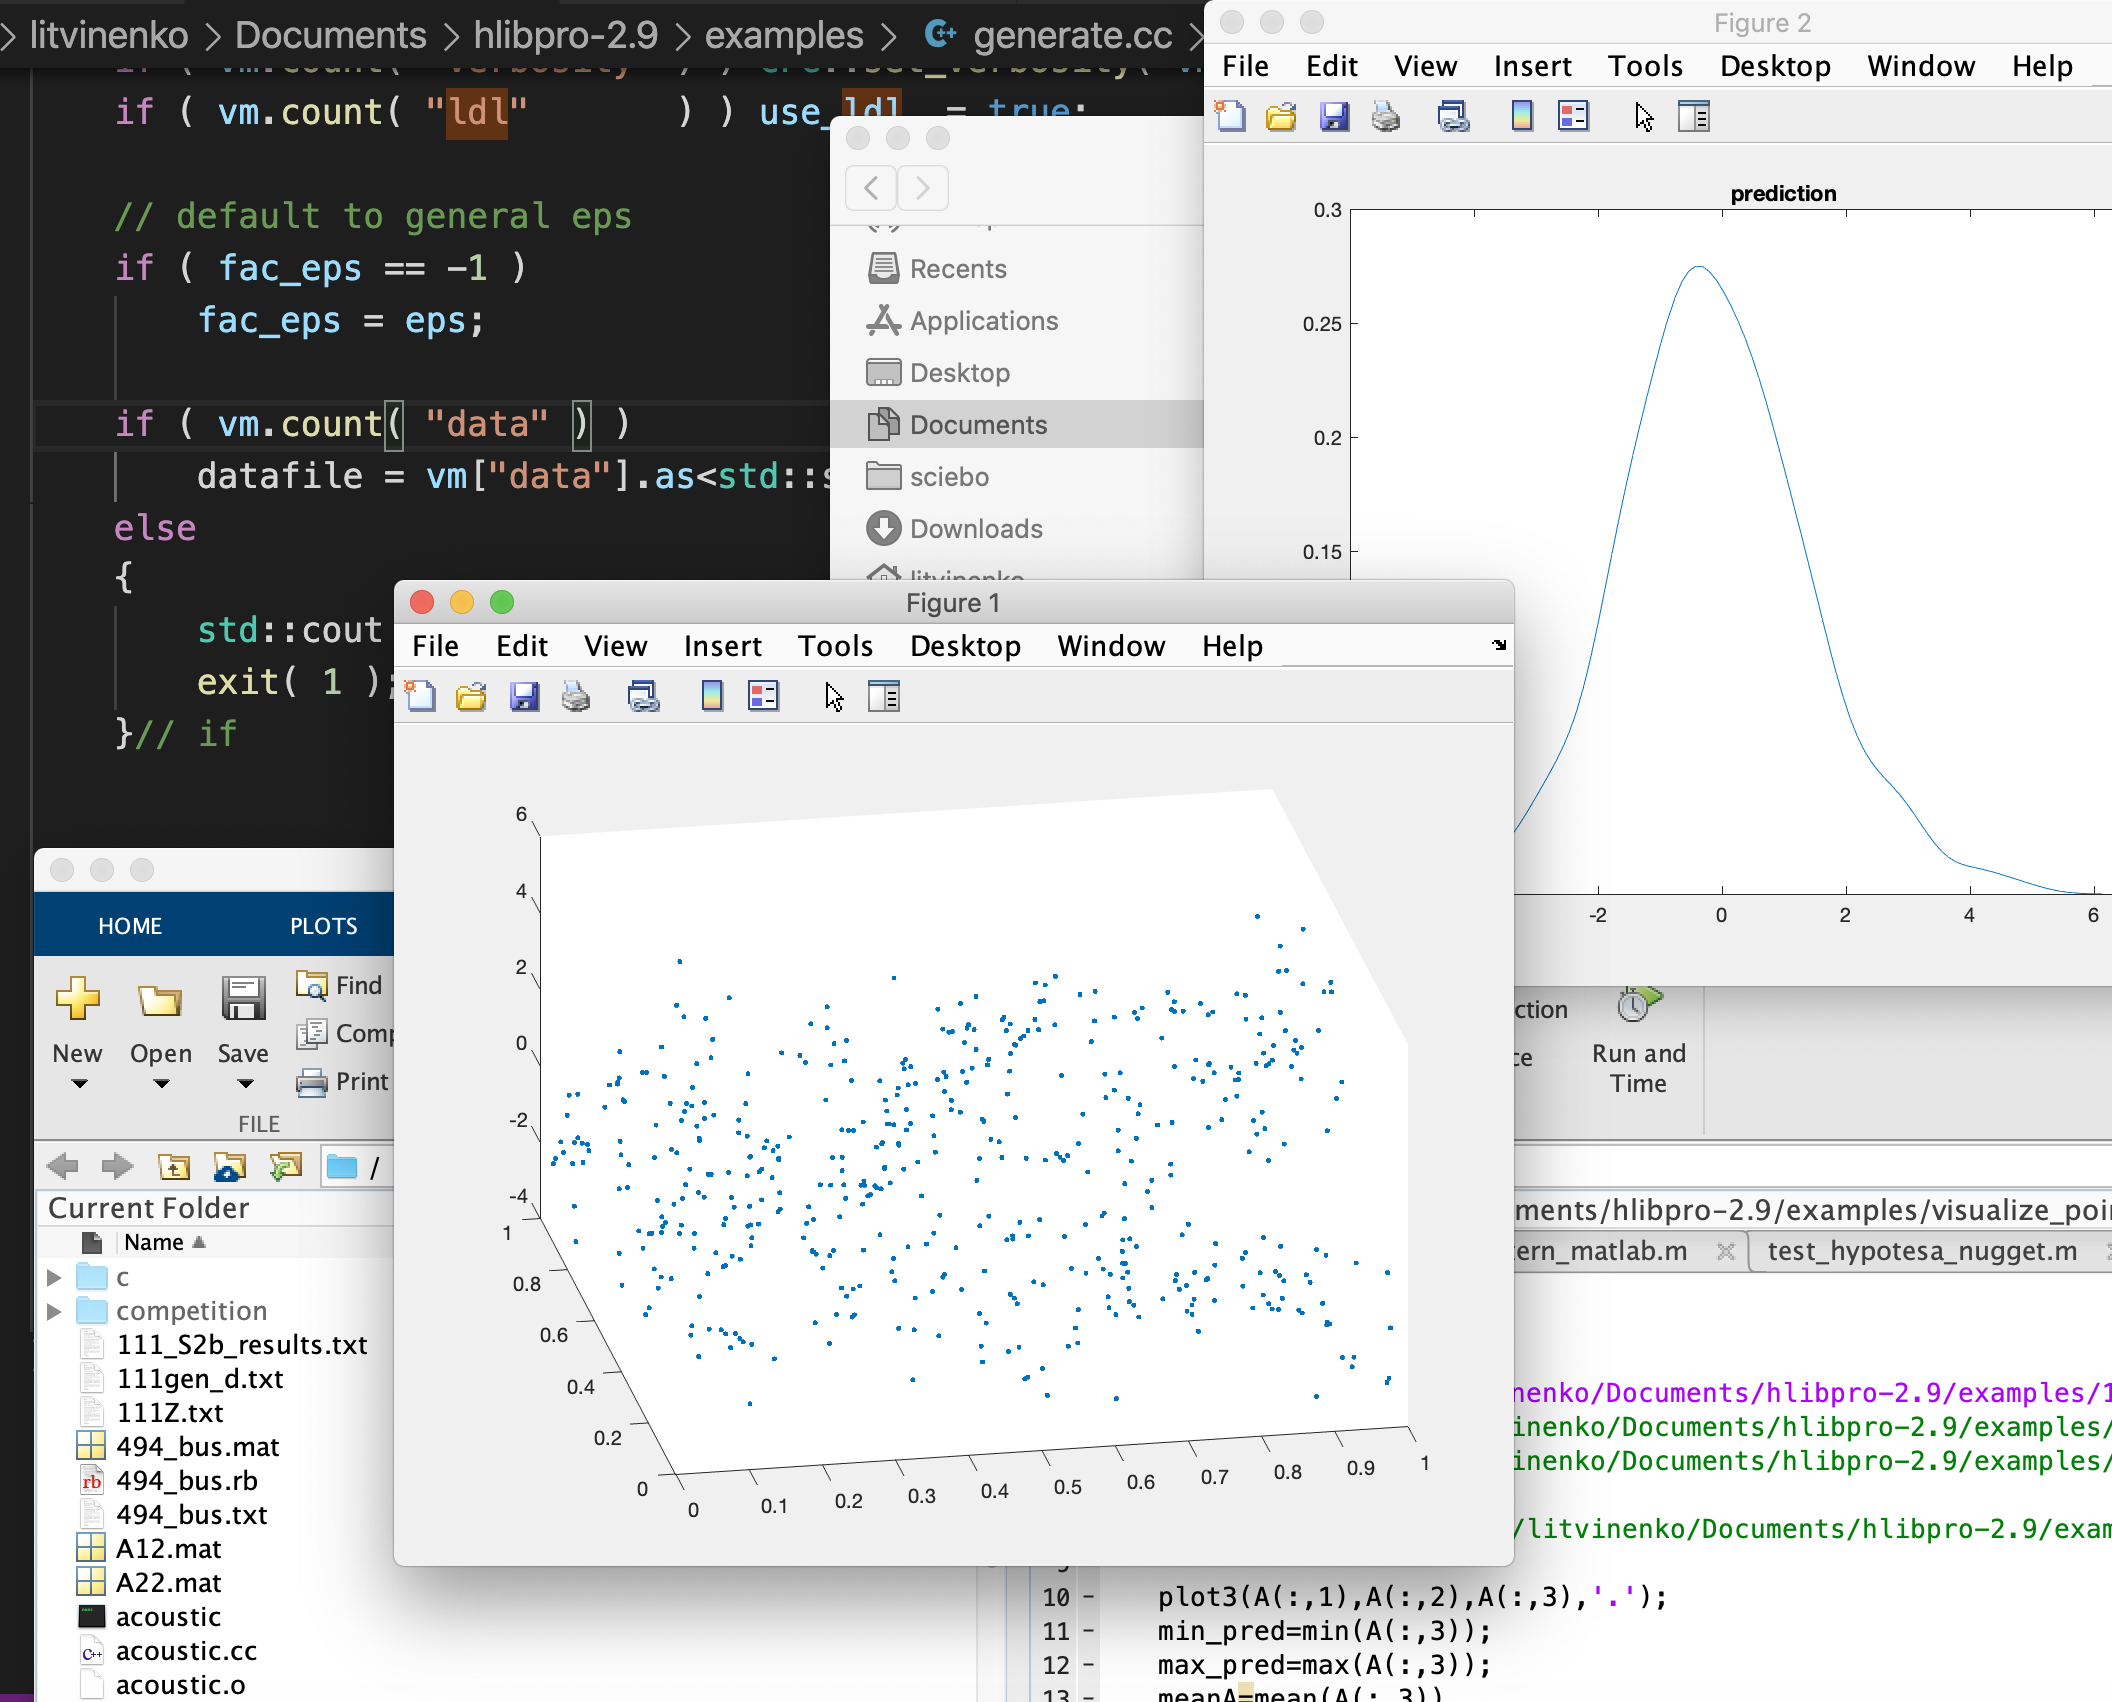
Task: Open the test_hypotesa_nugget.m editor tab
Action: coord(1925,1250)
